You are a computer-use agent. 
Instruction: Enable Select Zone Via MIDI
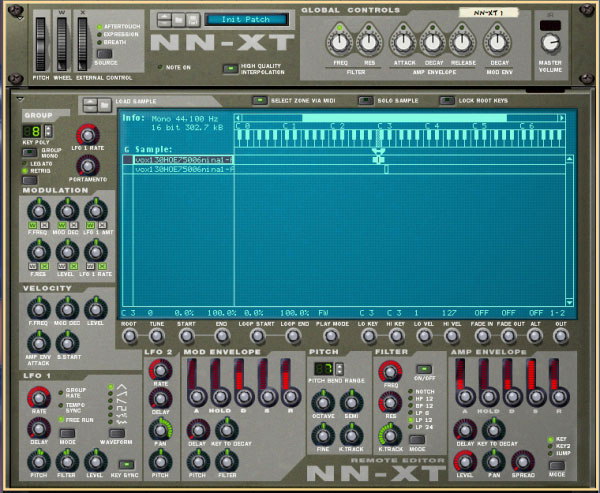tap(259, 100)
